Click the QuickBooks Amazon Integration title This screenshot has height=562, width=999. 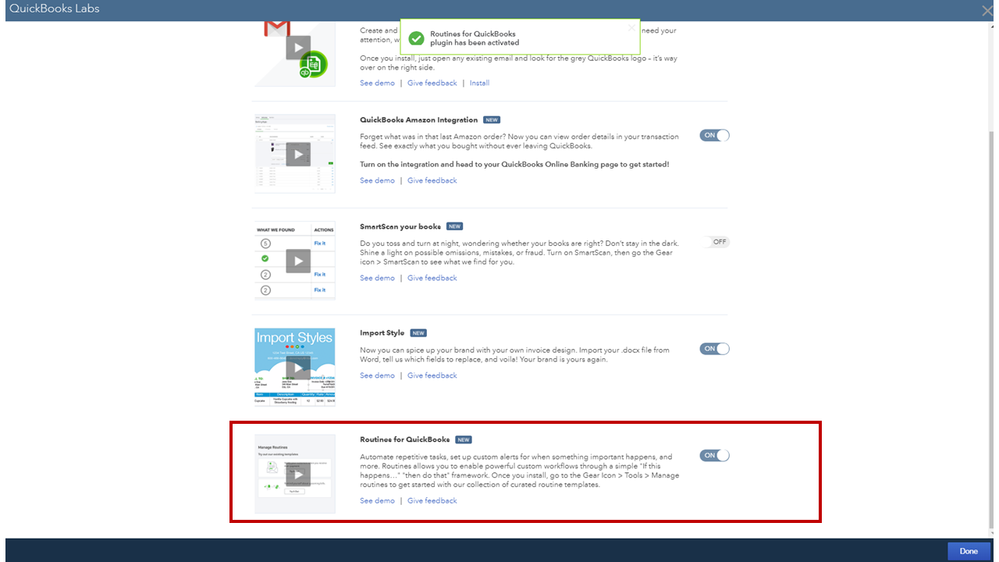(x=419, y=120)
